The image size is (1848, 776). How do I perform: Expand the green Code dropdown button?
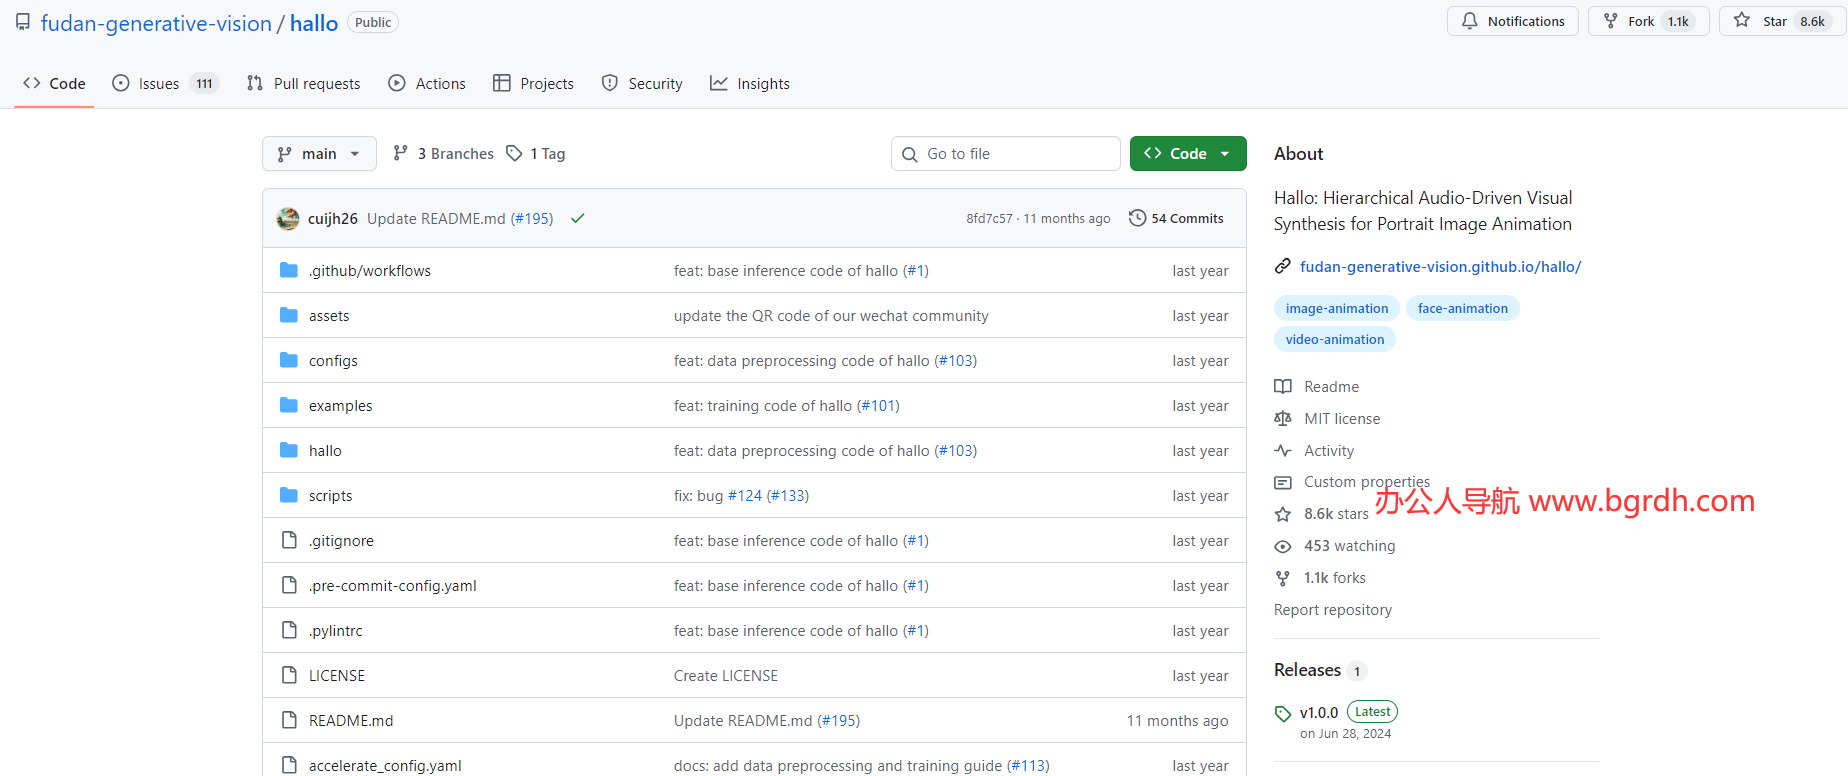[x=1188, y=153]
